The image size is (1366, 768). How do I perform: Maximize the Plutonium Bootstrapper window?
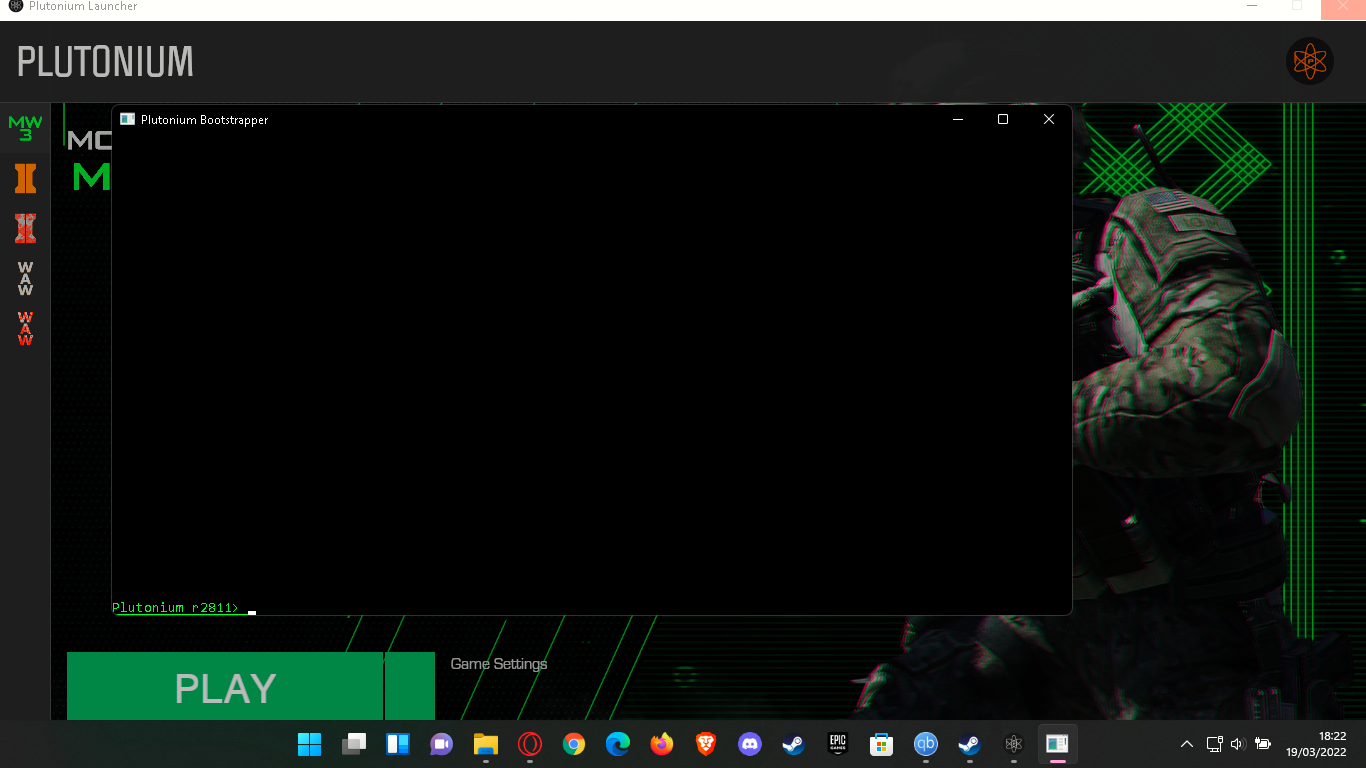tap(1003, 119)
